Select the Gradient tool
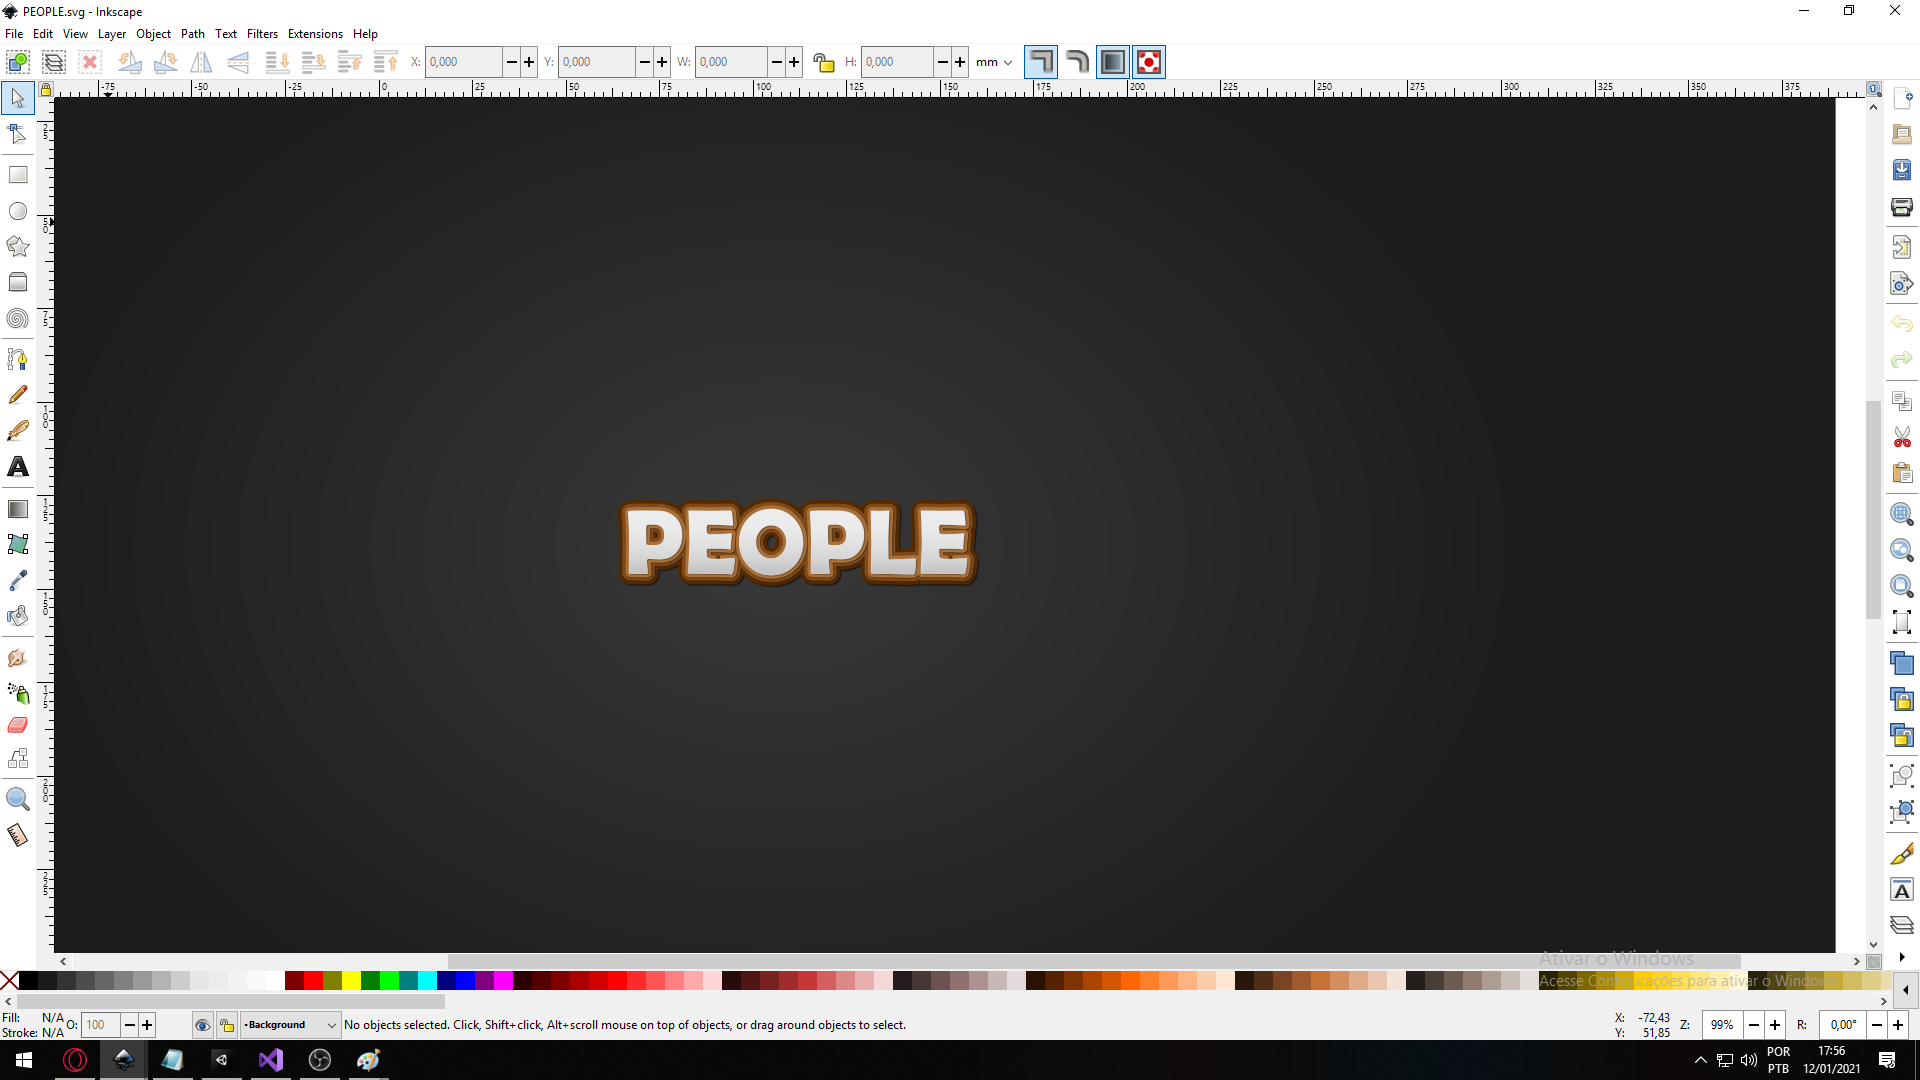Image resolution: width=1920 pixels, height=1080 pixels. click(18, 509)
